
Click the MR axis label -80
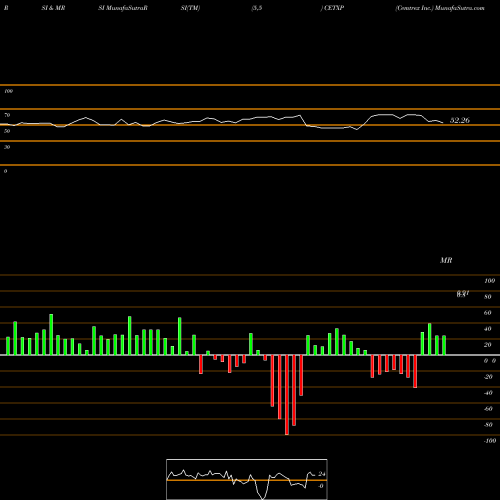click(x=488, y=425)
